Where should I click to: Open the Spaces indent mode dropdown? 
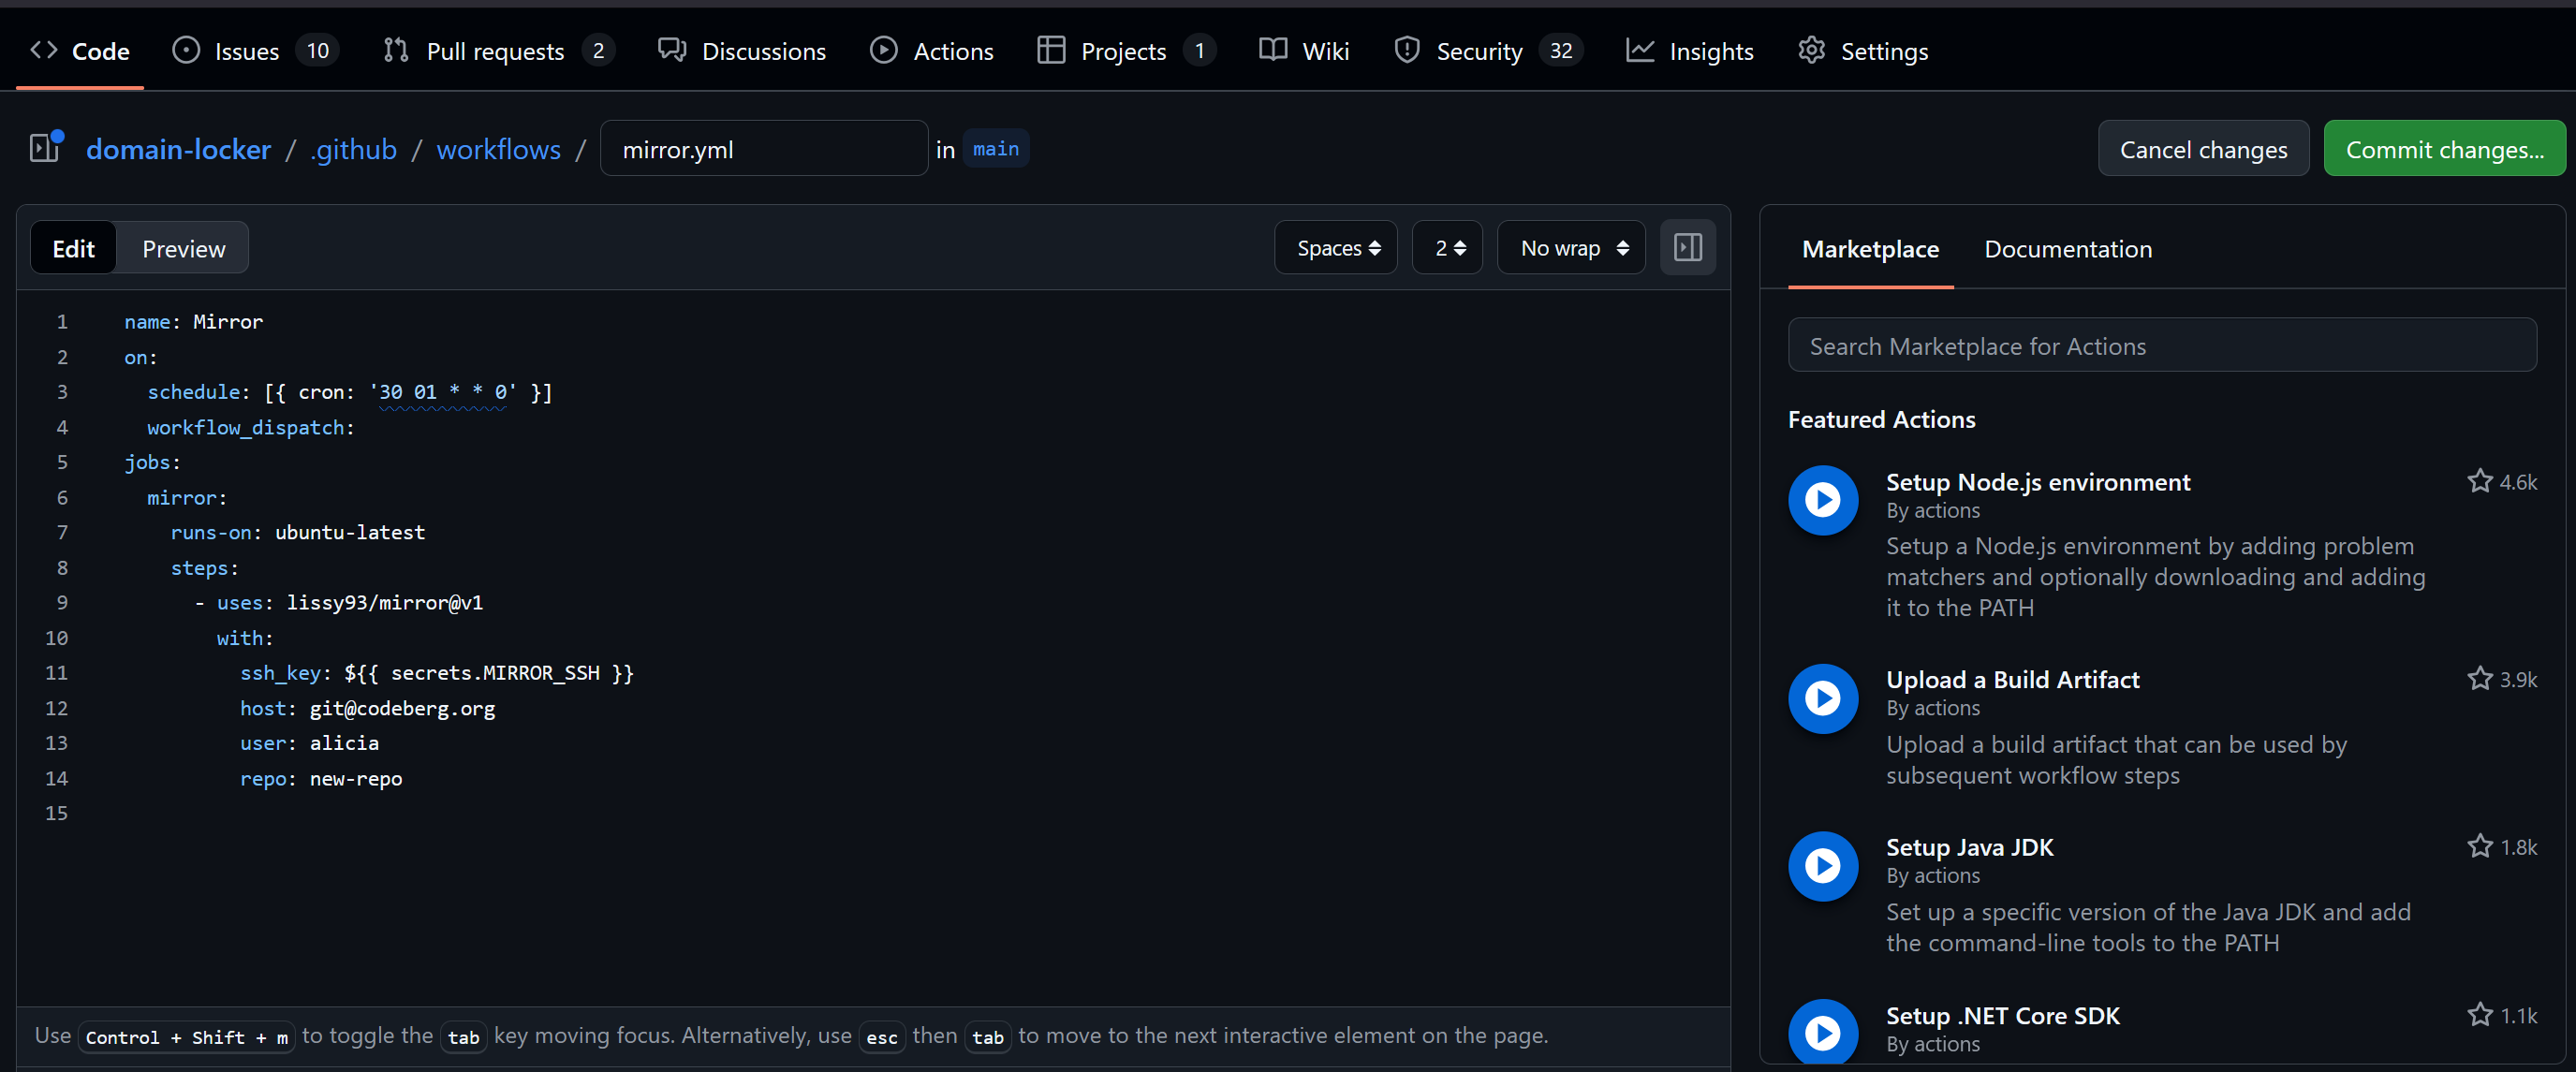[1336, 248]
